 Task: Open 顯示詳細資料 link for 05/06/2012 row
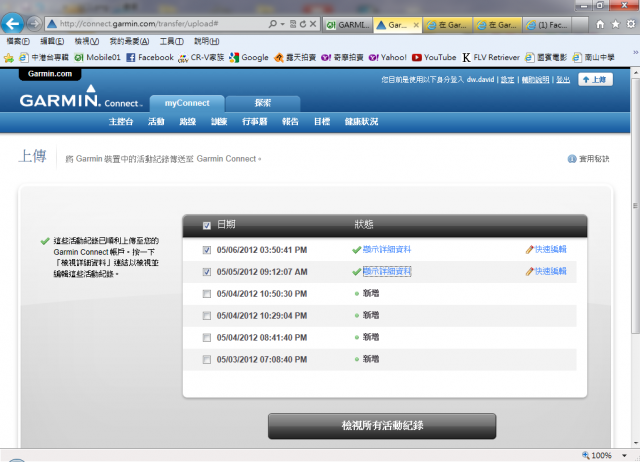click(387, 249)
